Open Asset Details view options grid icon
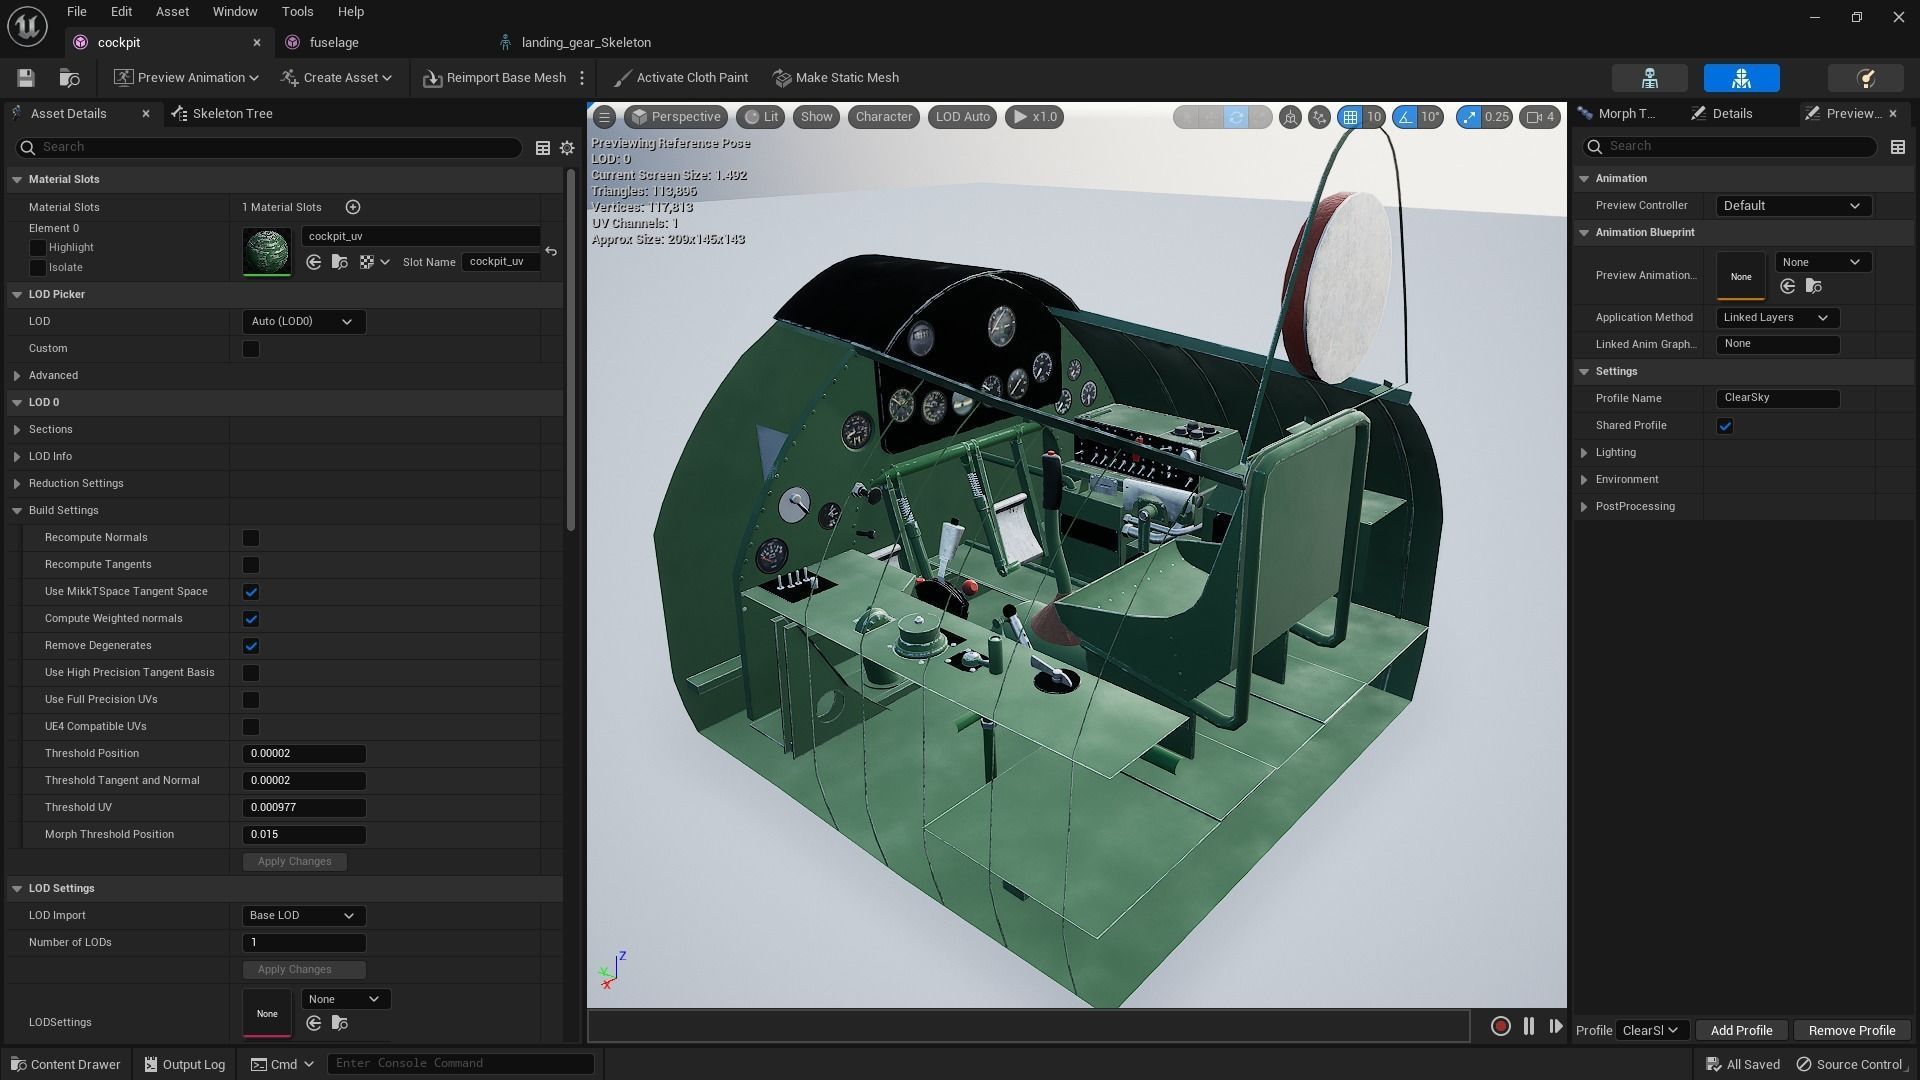Image resolution: width=1920 pixels, height=1080 pixels. pos(543,148)
